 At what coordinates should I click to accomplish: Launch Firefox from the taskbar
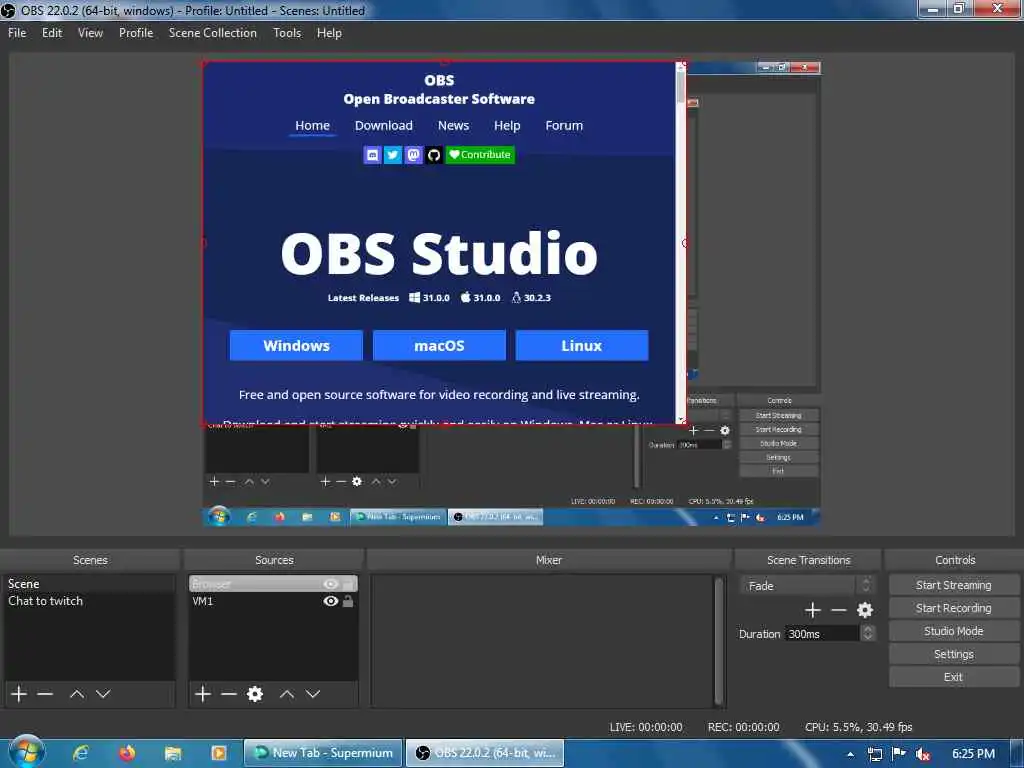point(127,753)
